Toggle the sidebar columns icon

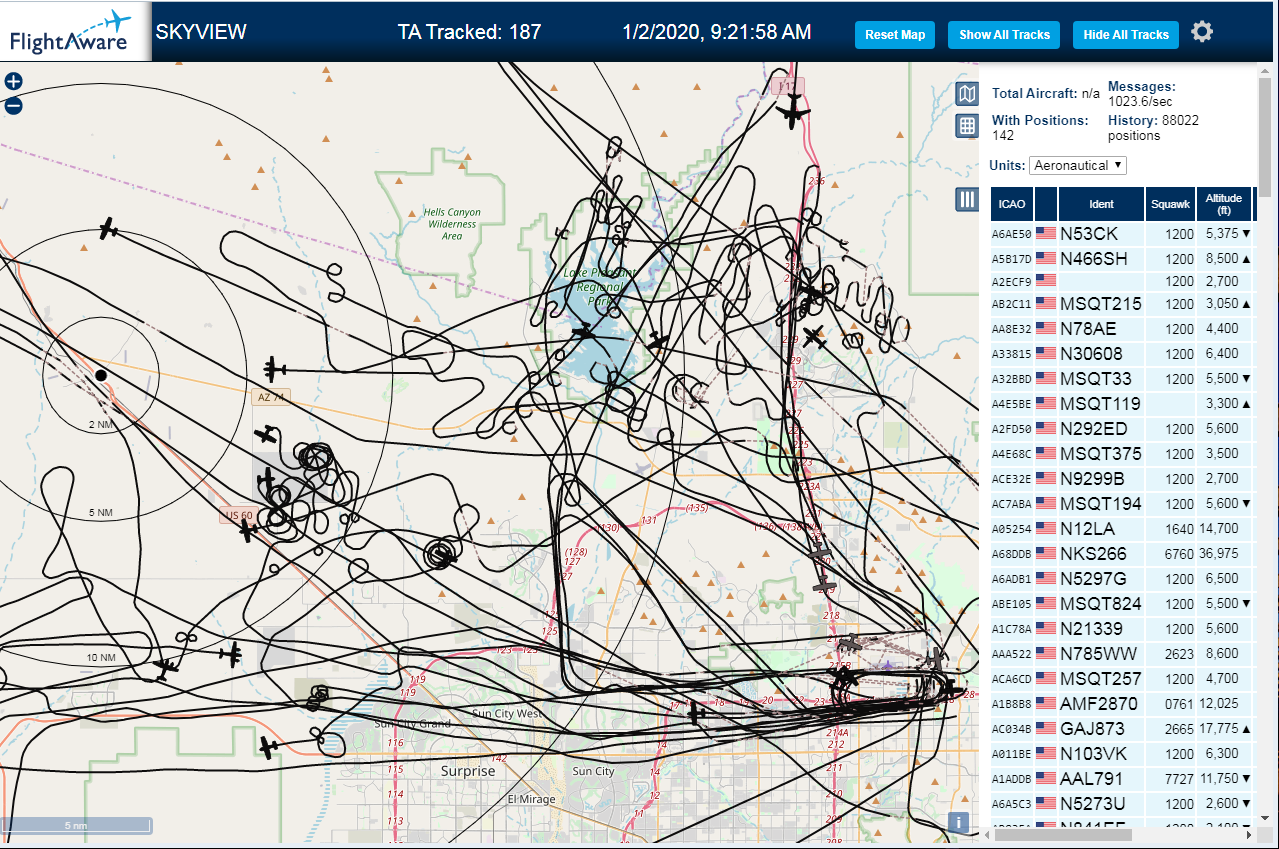(x=967, y=199)
